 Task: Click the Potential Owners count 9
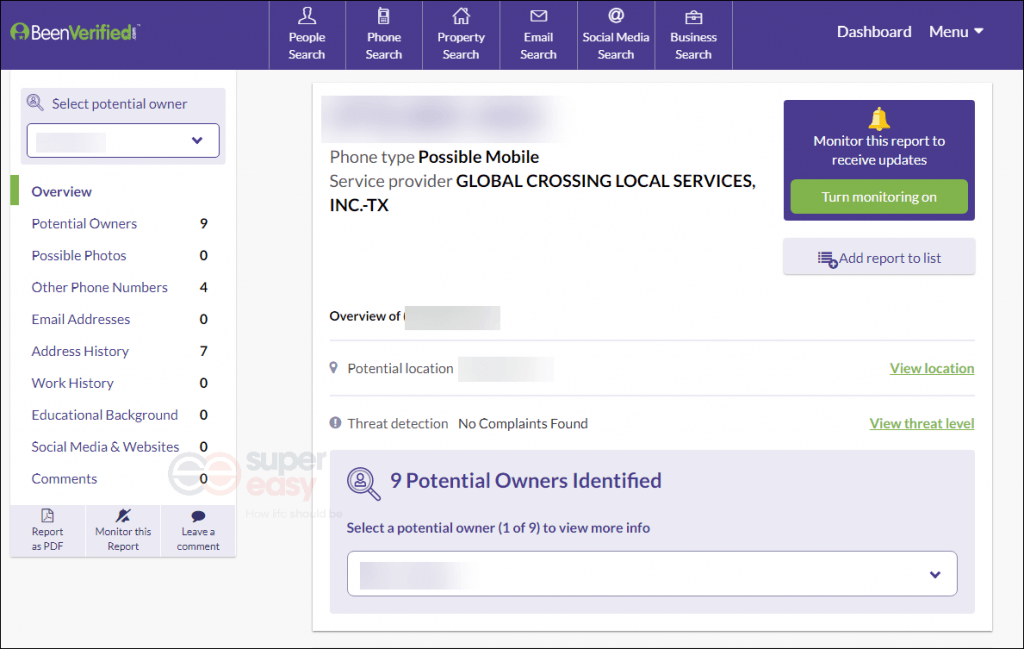click(x=203, y=223)
